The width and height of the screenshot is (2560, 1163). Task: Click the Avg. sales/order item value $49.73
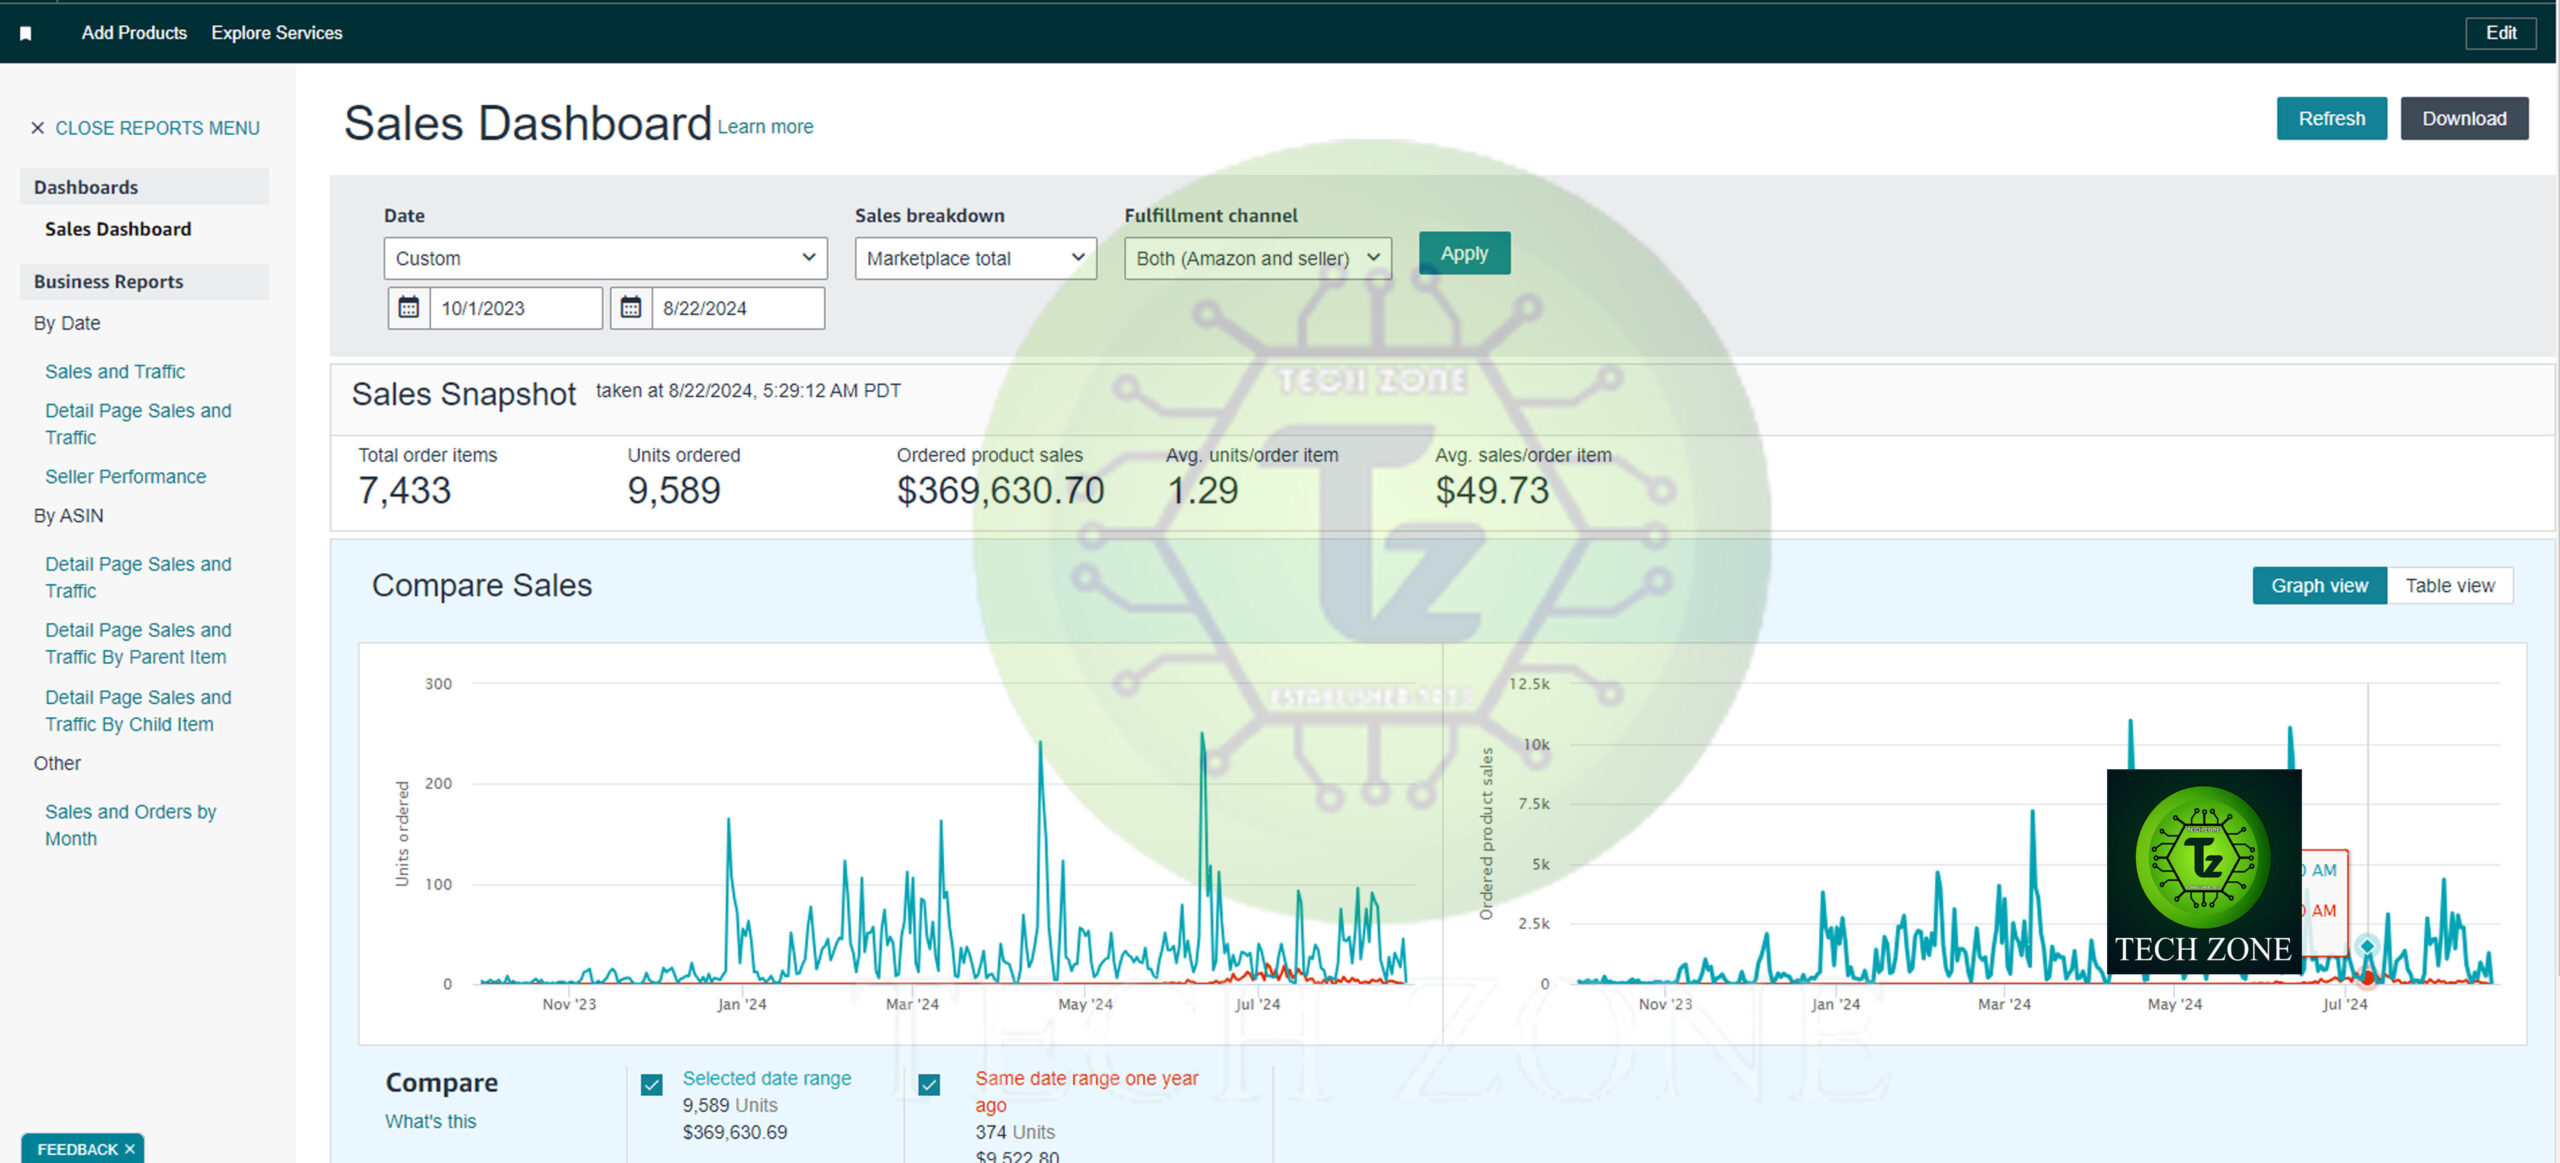click(1492, 490)
